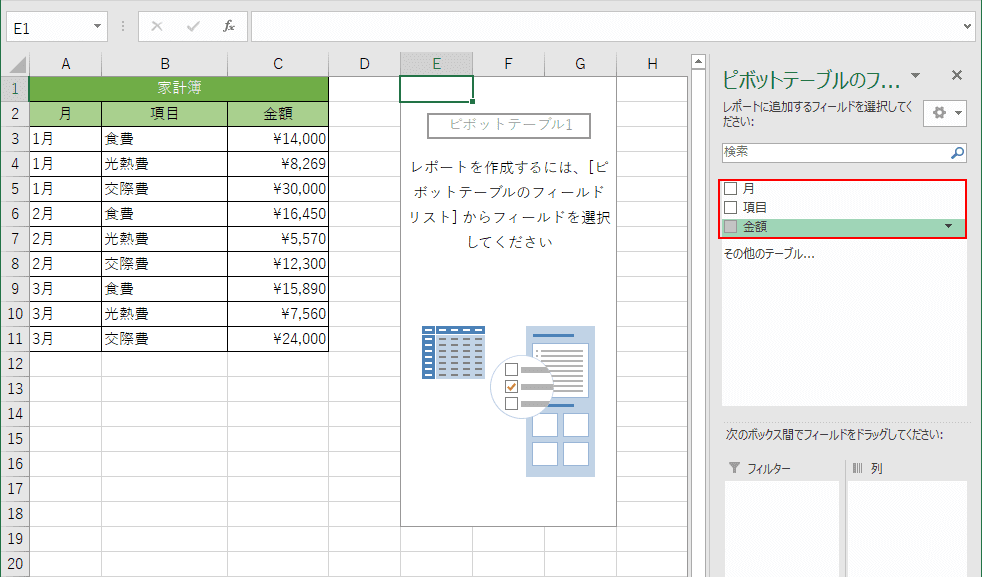Click the 光熱費 cell in row 4
982x577 pixels.
tap(165, 164)
